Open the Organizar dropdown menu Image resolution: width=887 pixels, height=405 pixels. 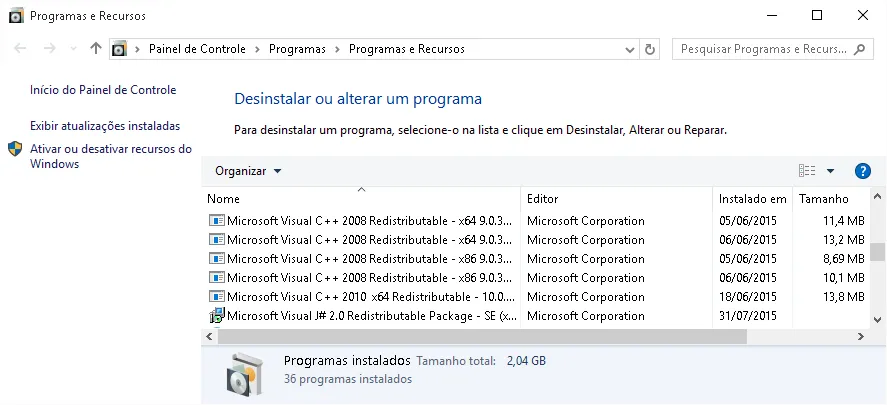tap(248, 171)
